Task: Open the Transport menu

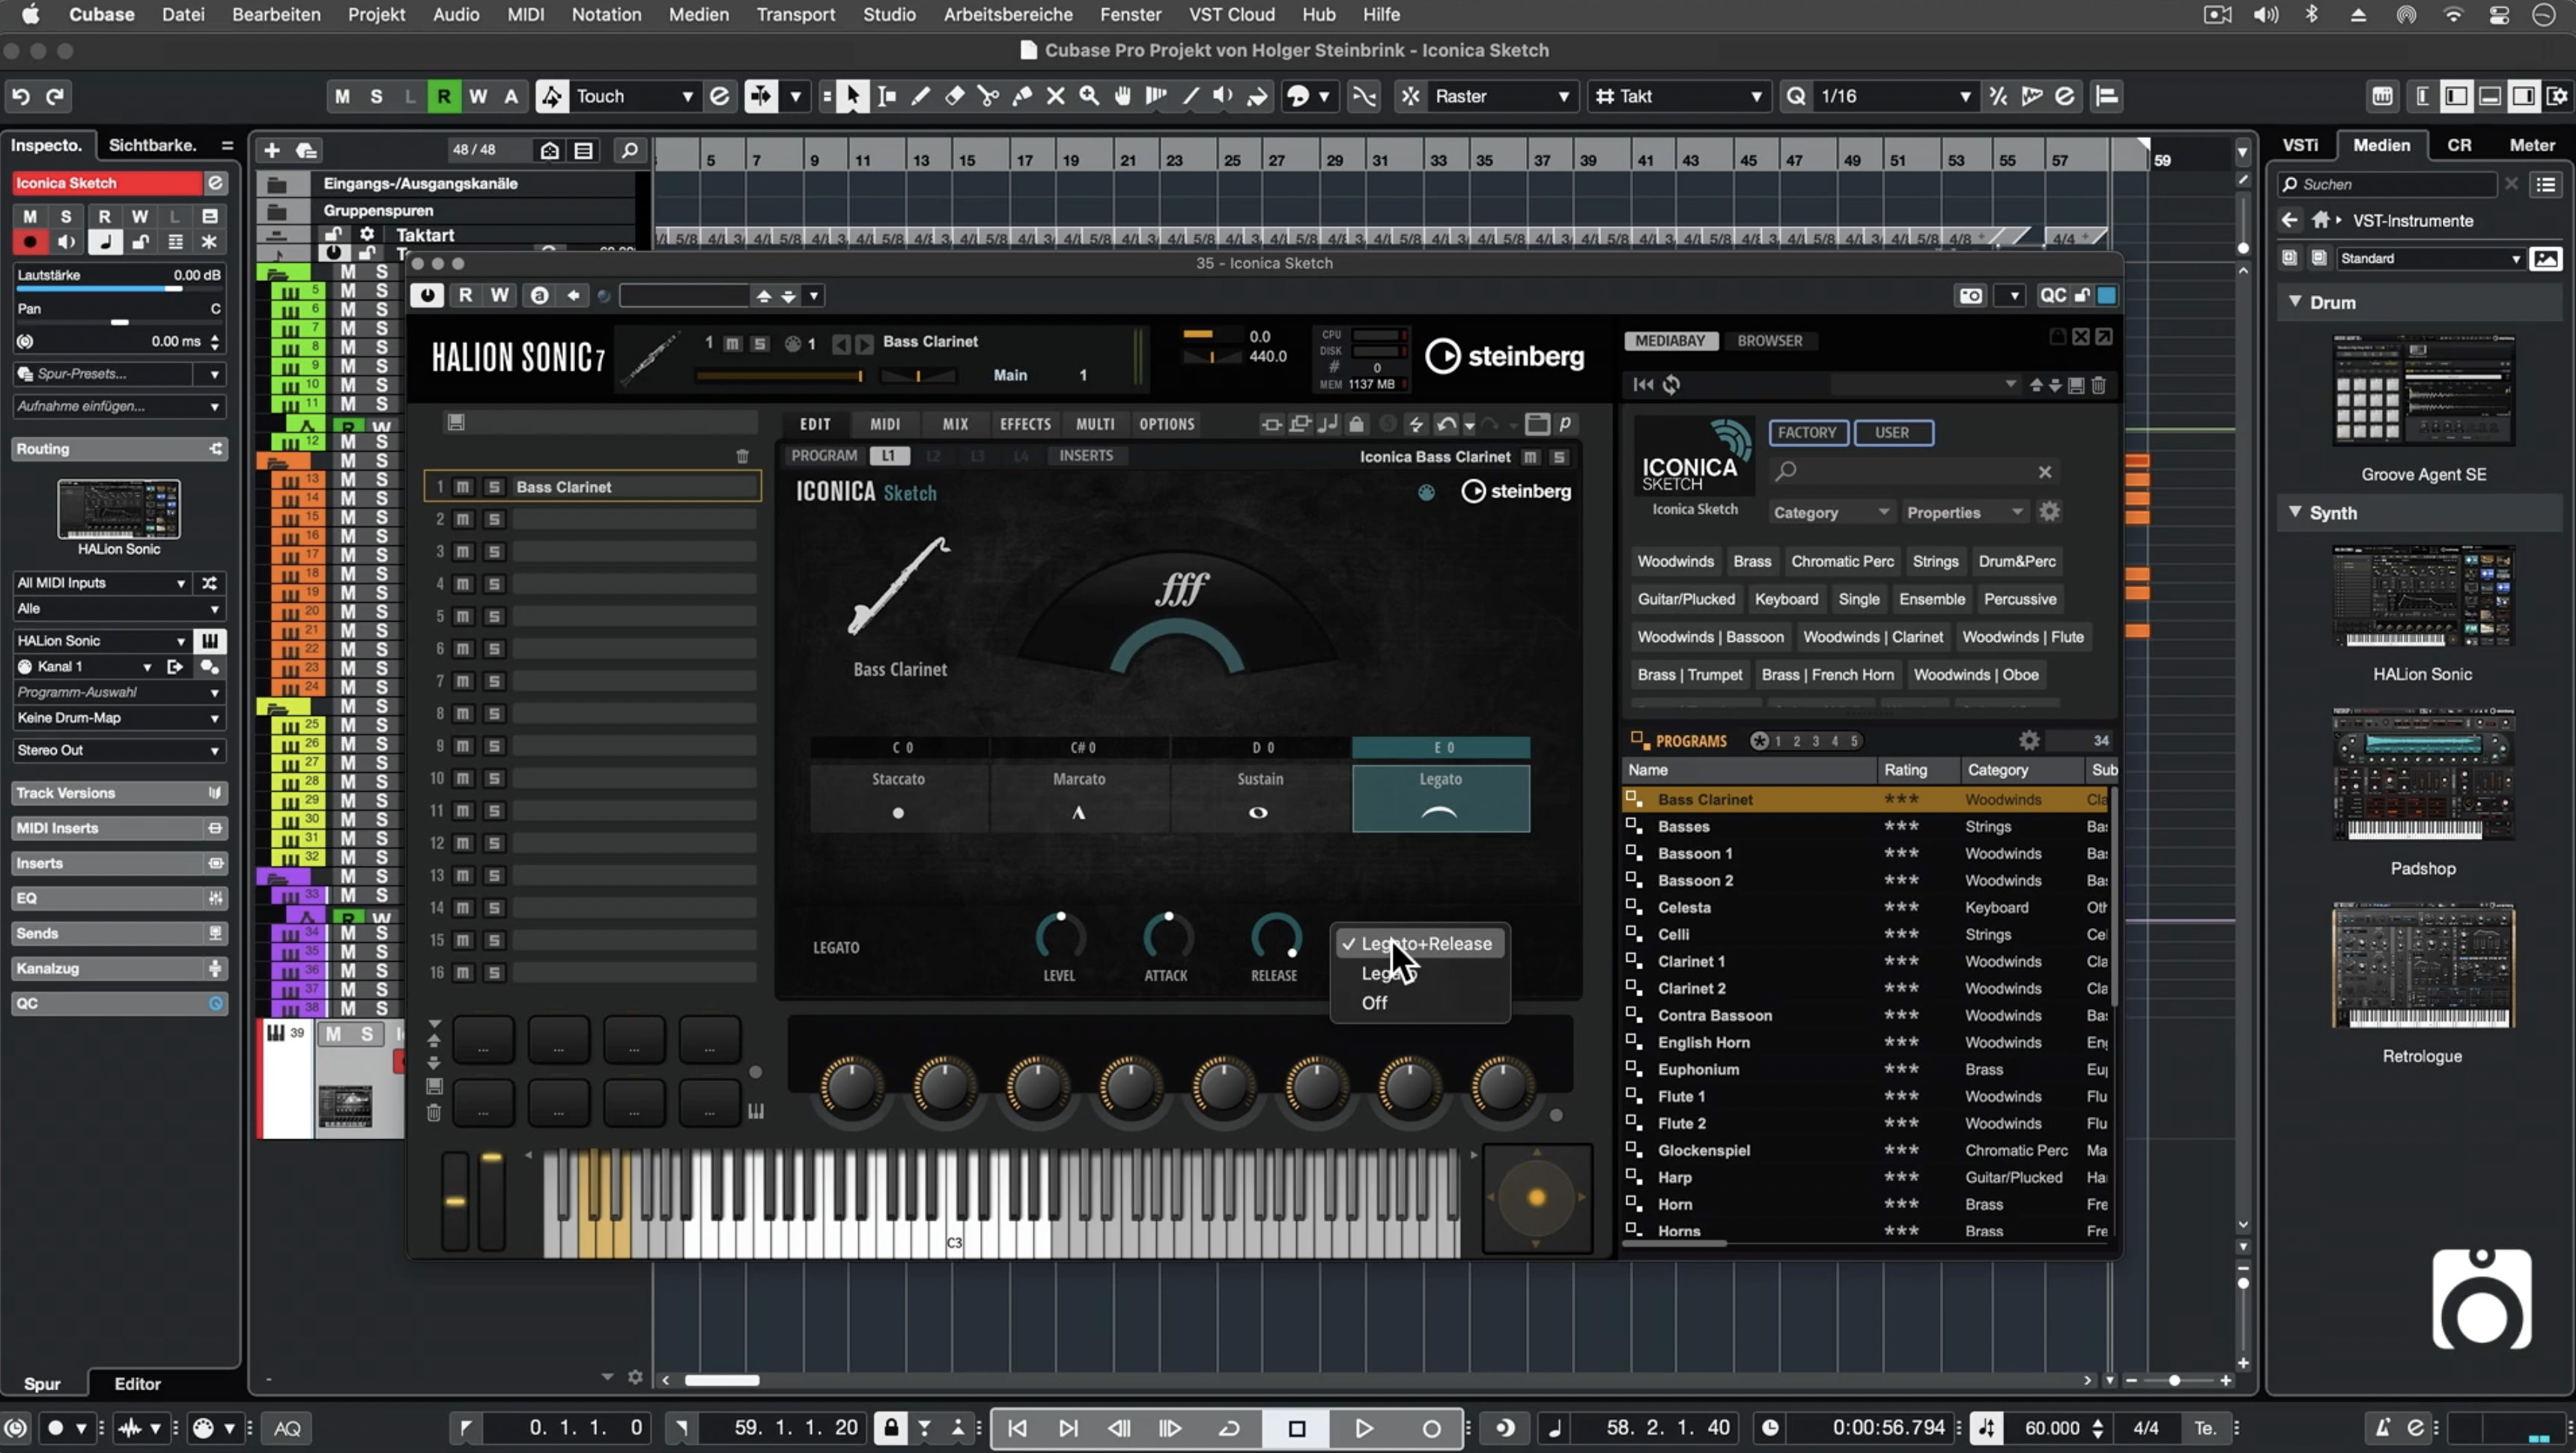Action: pyautogui.click(x=796, y=14)
